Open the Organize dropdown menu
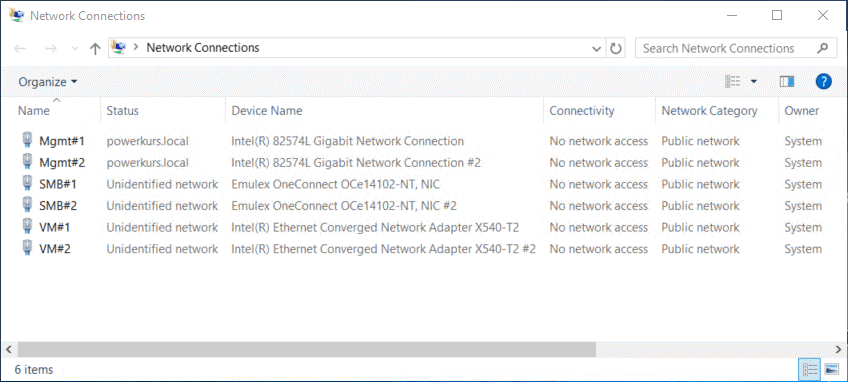Screen dimensions: 848x382 tap(48, 82)
